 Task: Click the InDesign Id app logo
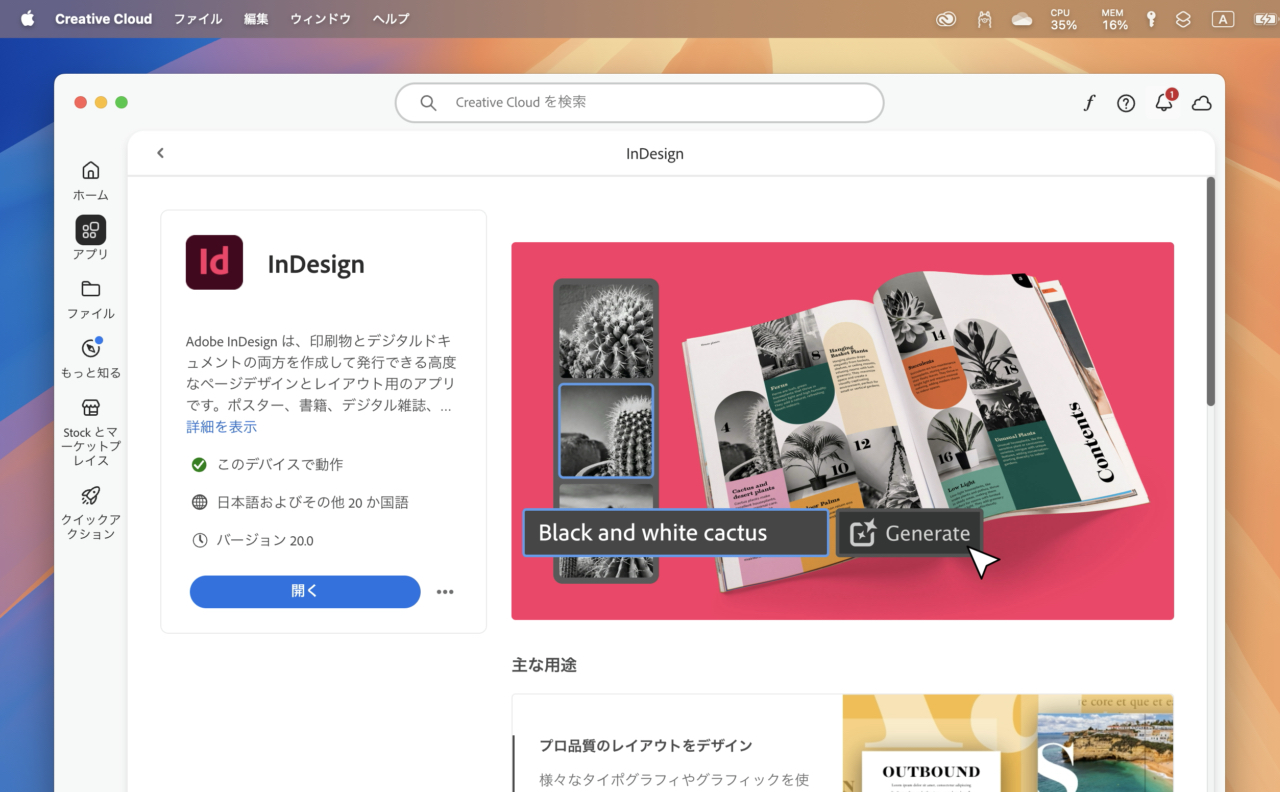(214, 262)
